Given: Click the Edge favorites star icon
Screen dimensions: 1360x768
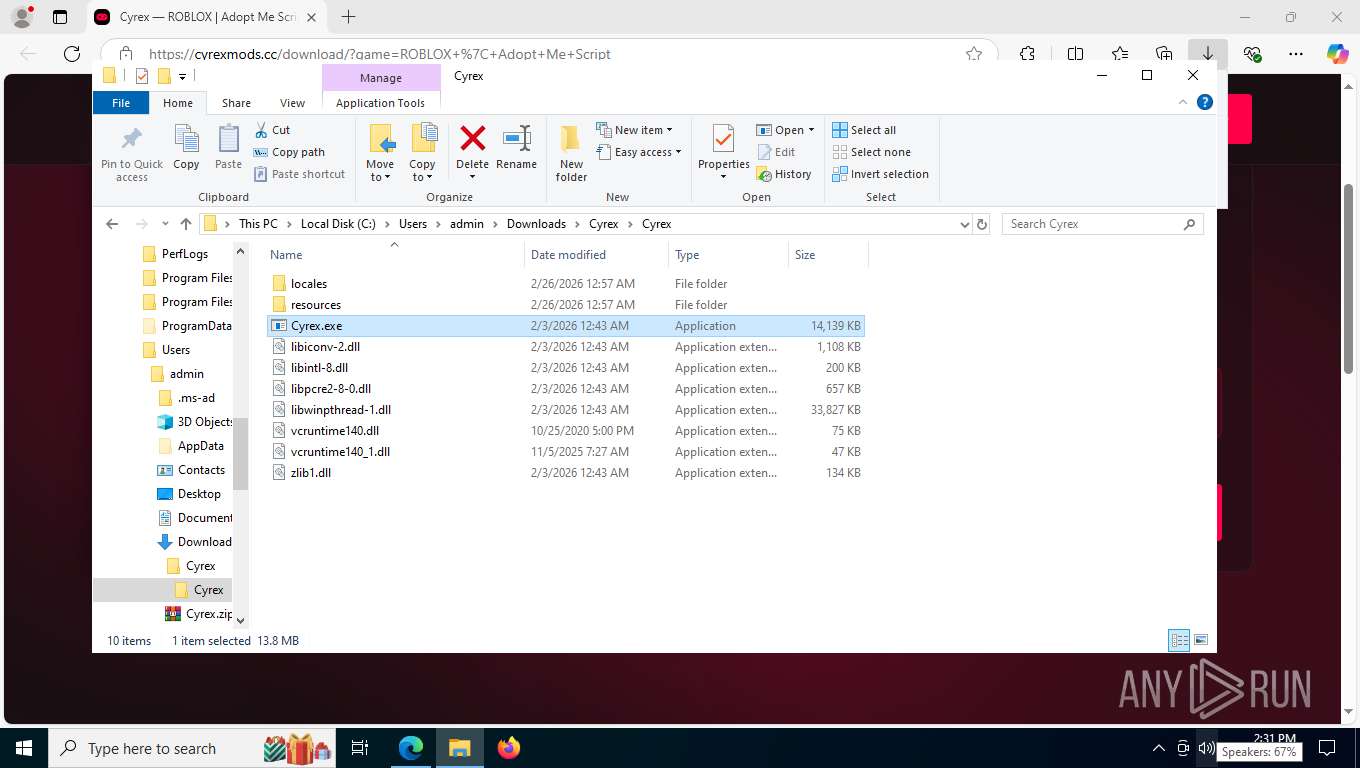Looking at the screenshot, I should [x=973, y=54].
